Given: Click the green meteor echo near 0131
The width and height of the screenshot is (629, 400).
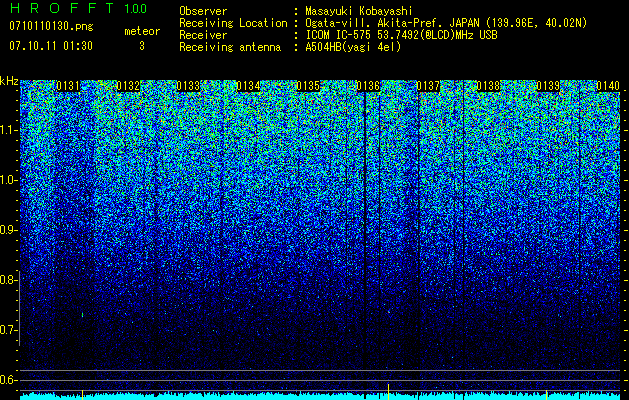Looking at the screenshot, I should point(83,315).
